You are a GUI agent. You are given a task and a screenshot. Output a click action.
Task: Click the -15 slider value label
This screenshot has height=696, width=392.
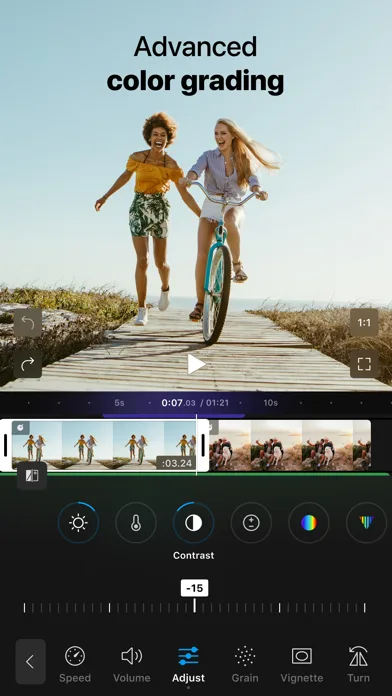(x=194, y=588)
